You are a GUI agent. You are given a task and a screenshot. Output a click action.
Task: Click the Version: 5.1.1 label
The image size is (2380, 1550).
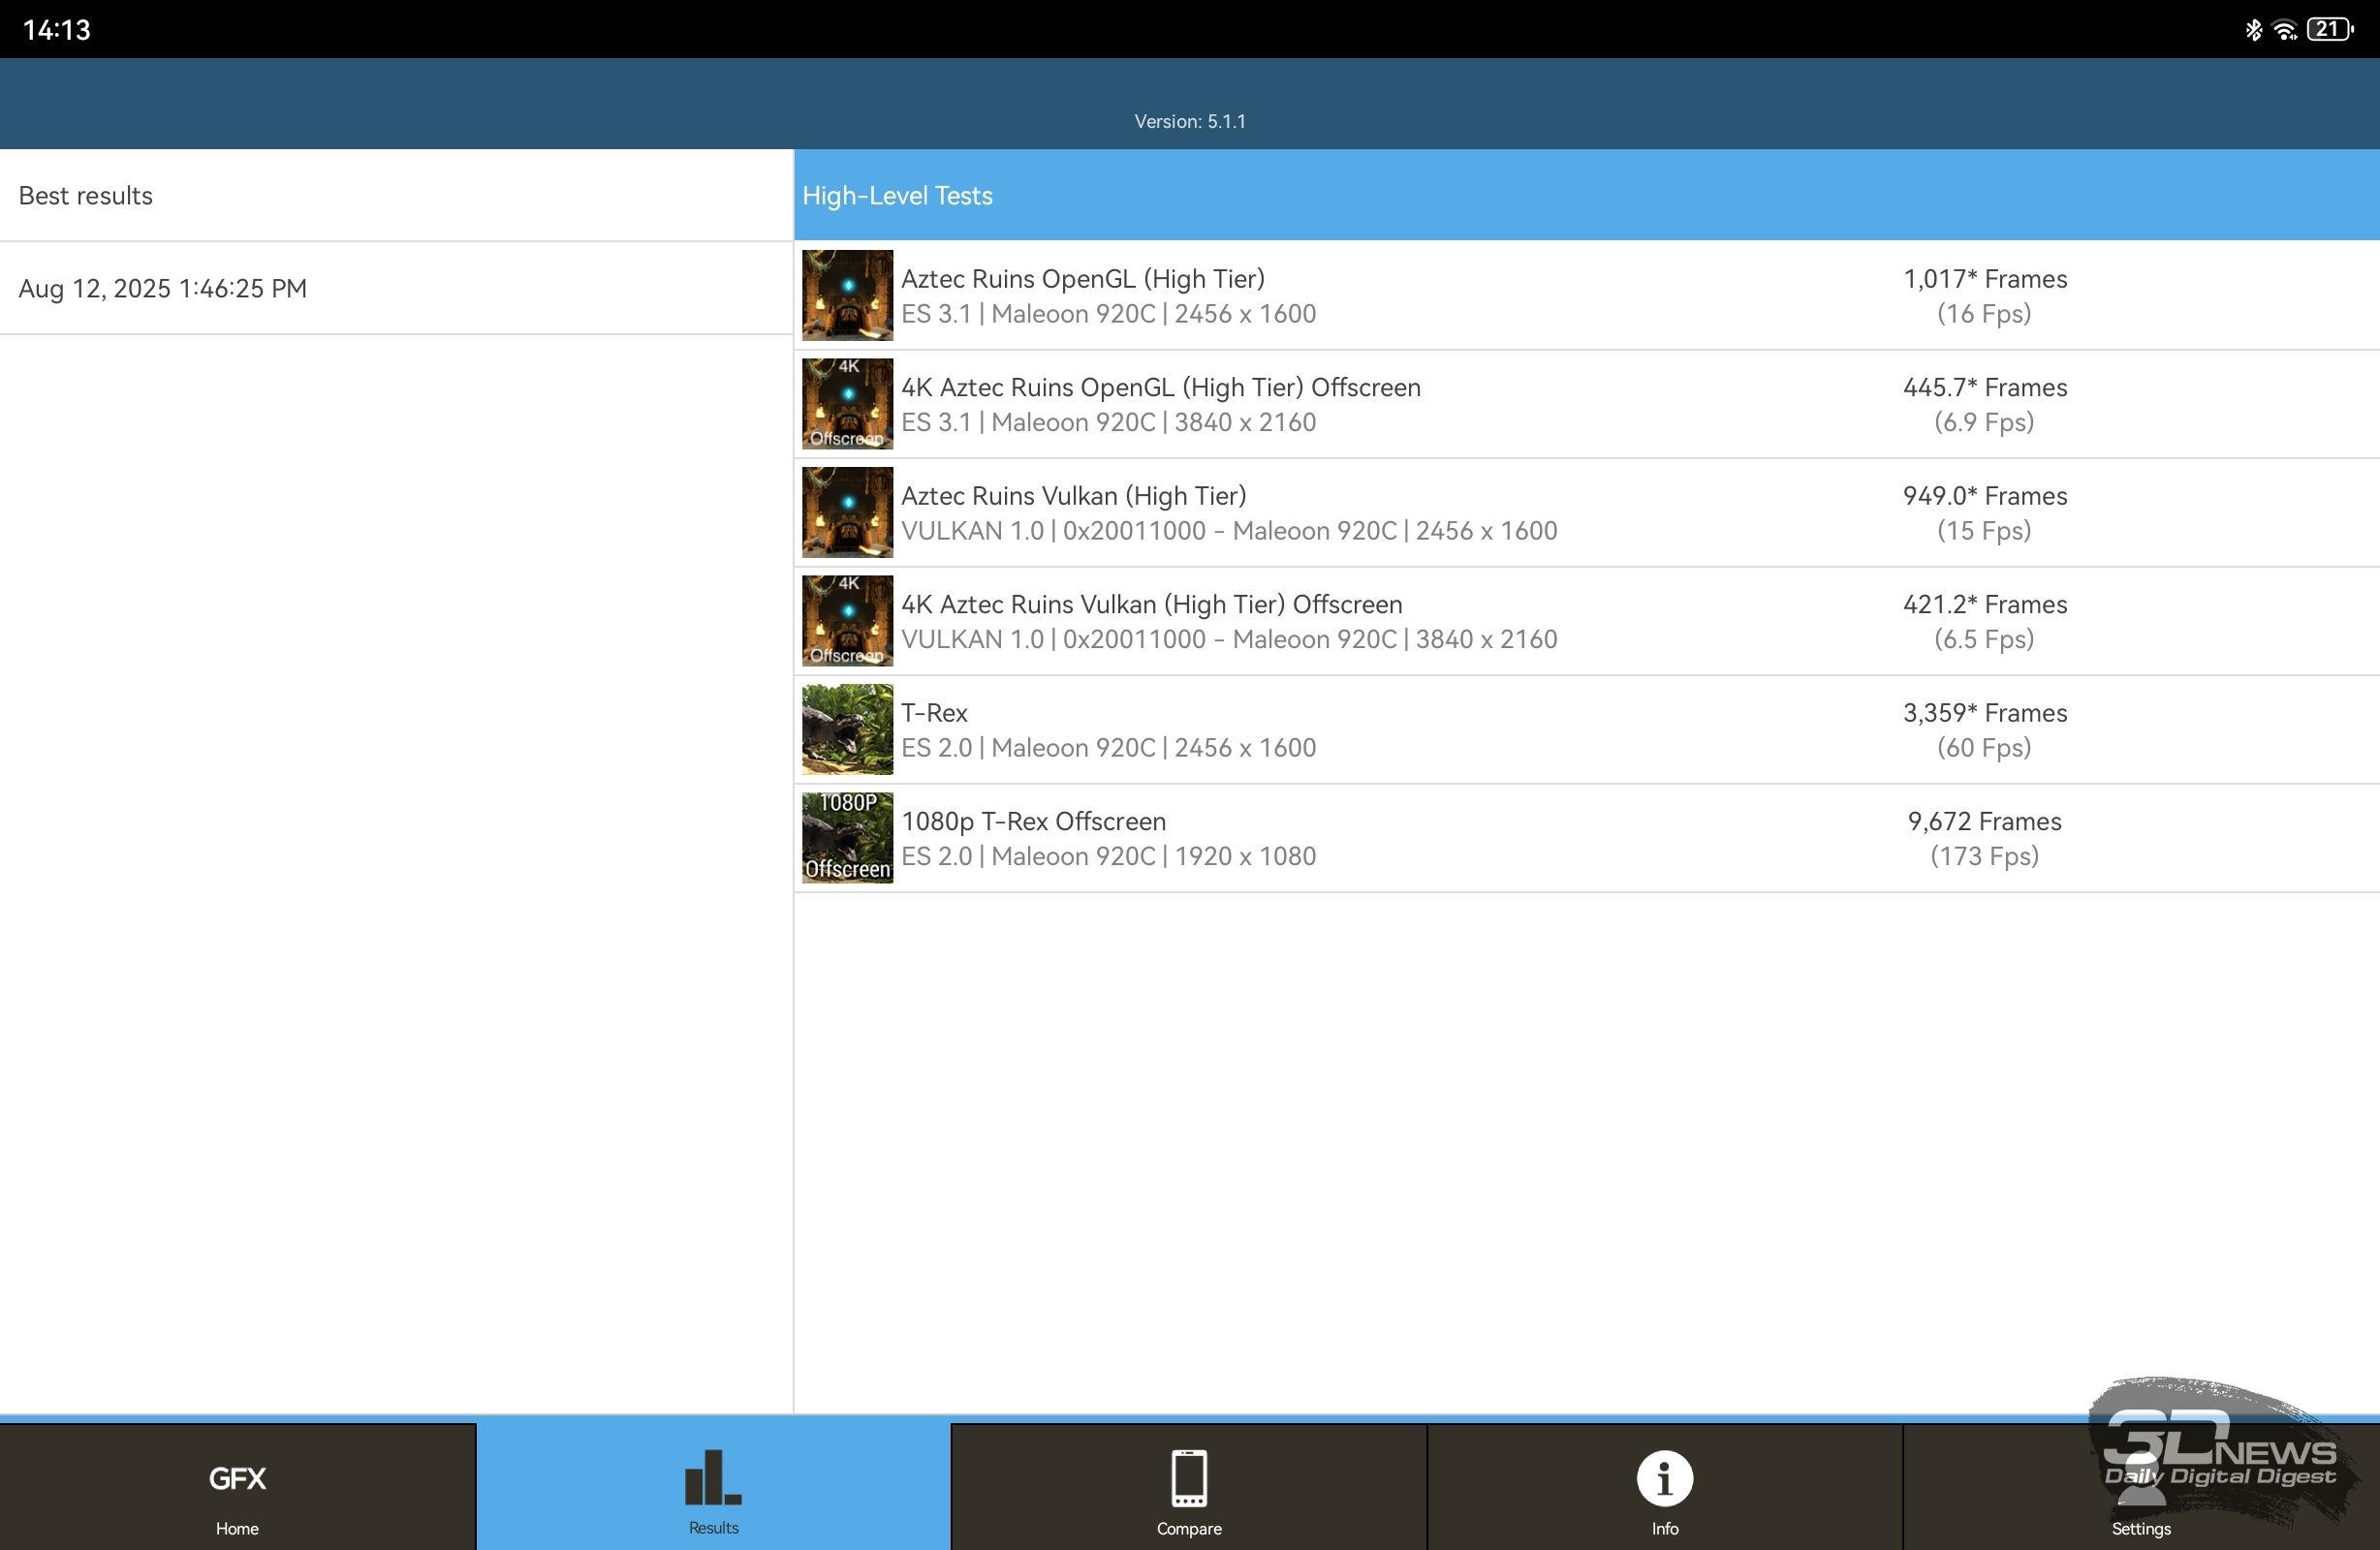[1190, 121]
